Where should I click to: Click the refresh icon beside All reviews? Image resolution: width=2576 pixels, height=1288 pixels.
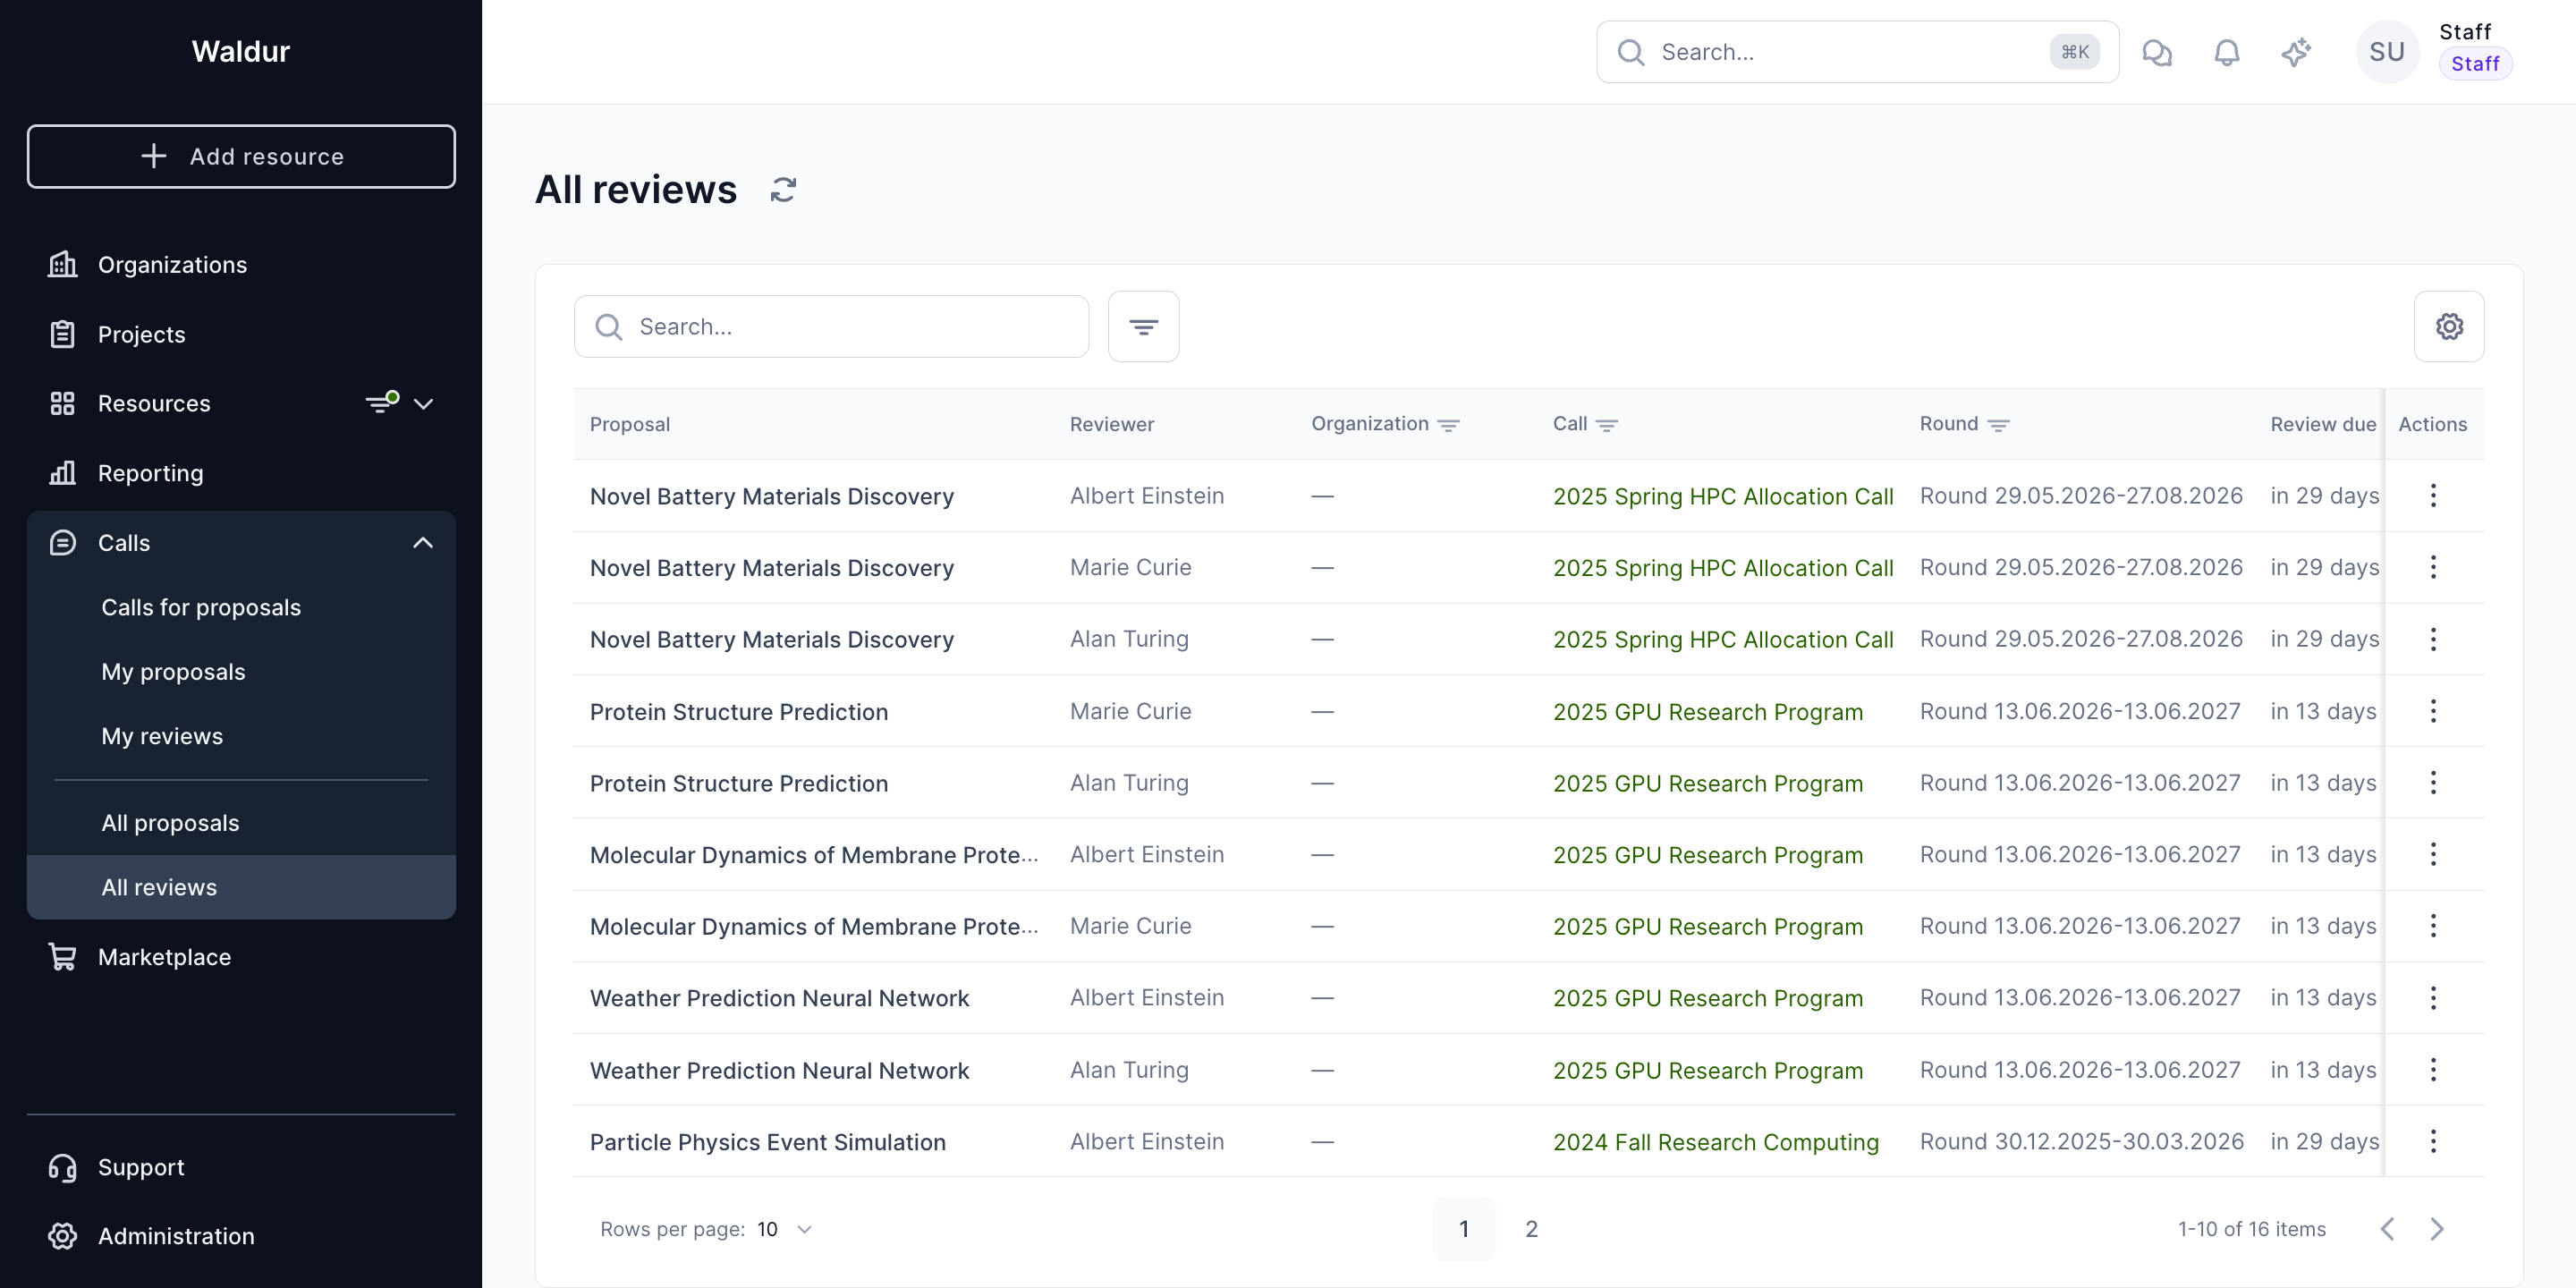click(x=783, y=190)
